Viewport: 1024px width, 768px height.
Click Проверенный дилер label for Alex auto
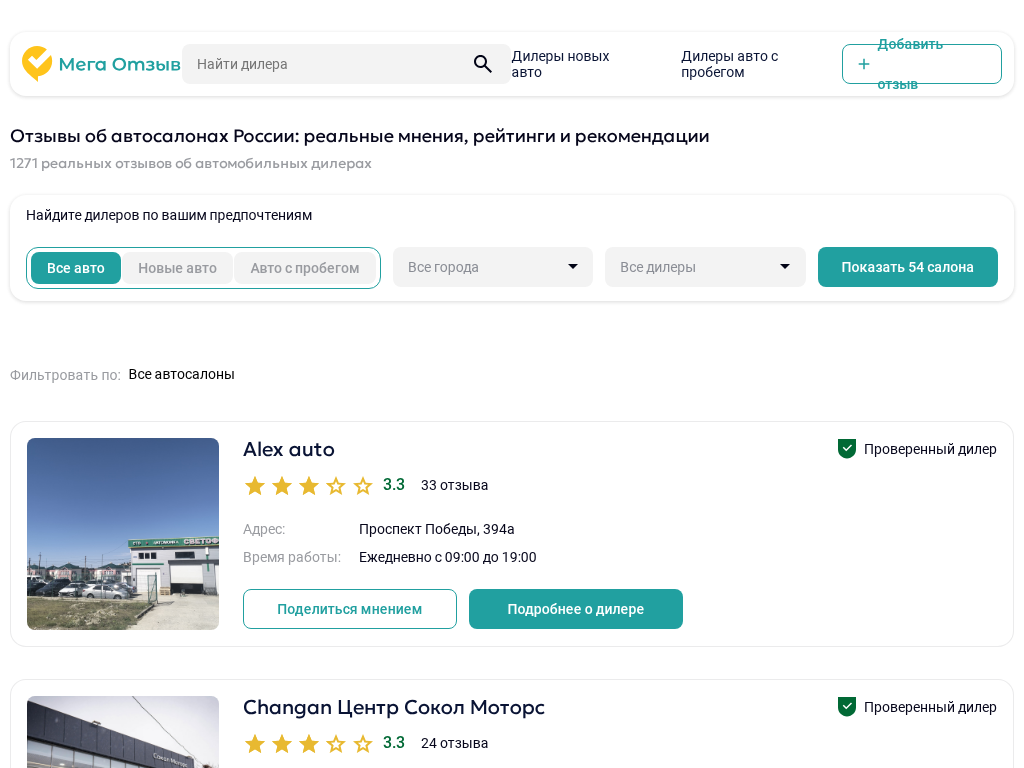point(930,449)
